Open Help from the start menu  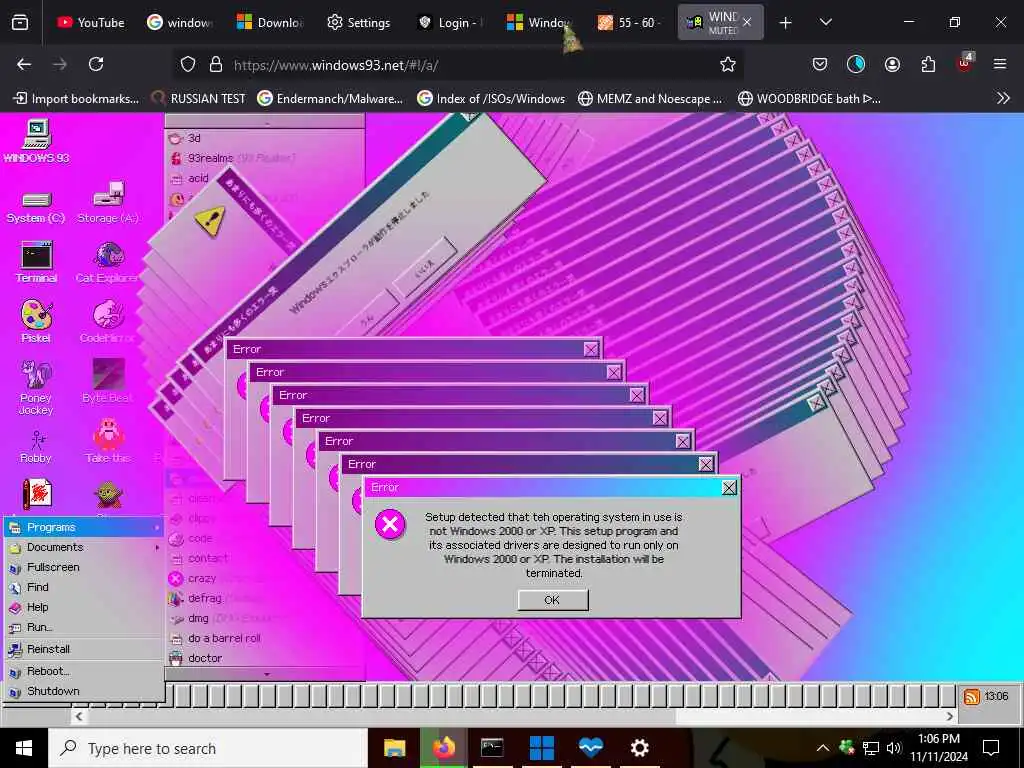click(84, 607)
